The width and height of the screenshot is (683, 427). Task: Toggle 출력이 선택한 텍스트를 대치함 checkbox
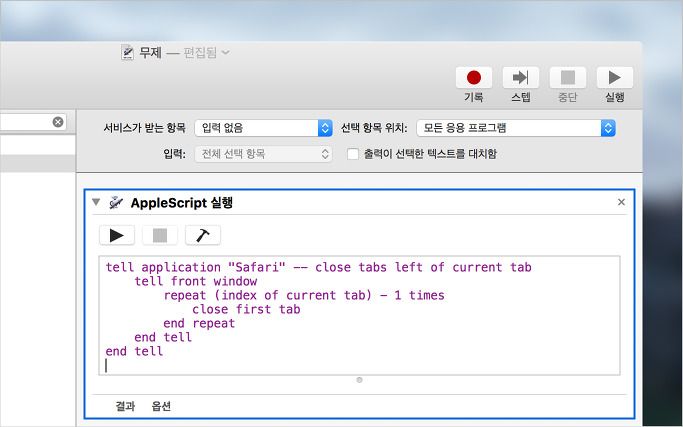click(352, 154)
